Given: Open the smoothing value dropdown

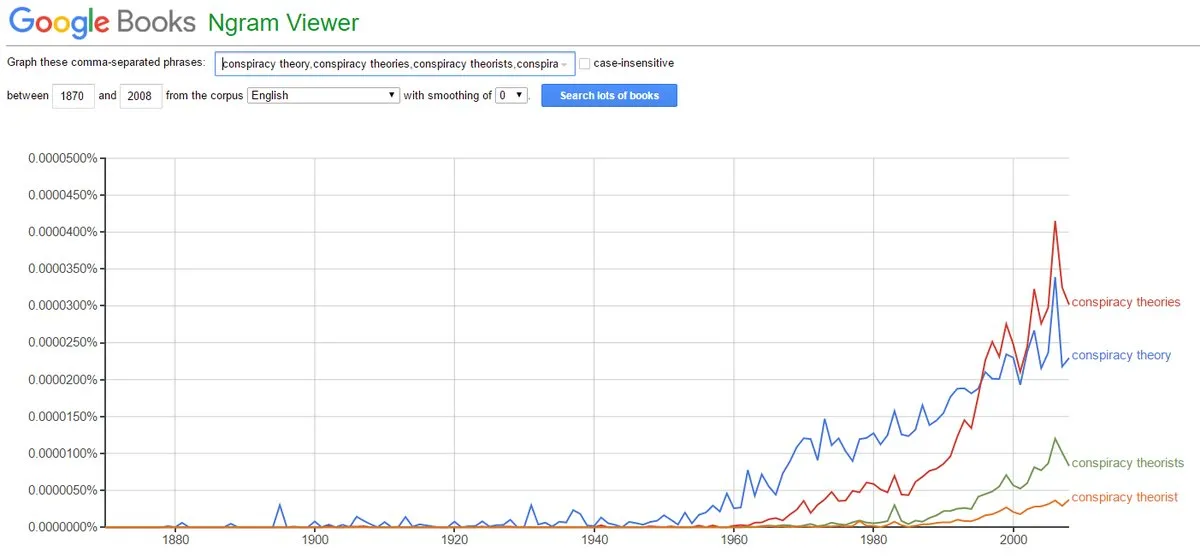Looking at the screenshot, I should pos(511,95).
